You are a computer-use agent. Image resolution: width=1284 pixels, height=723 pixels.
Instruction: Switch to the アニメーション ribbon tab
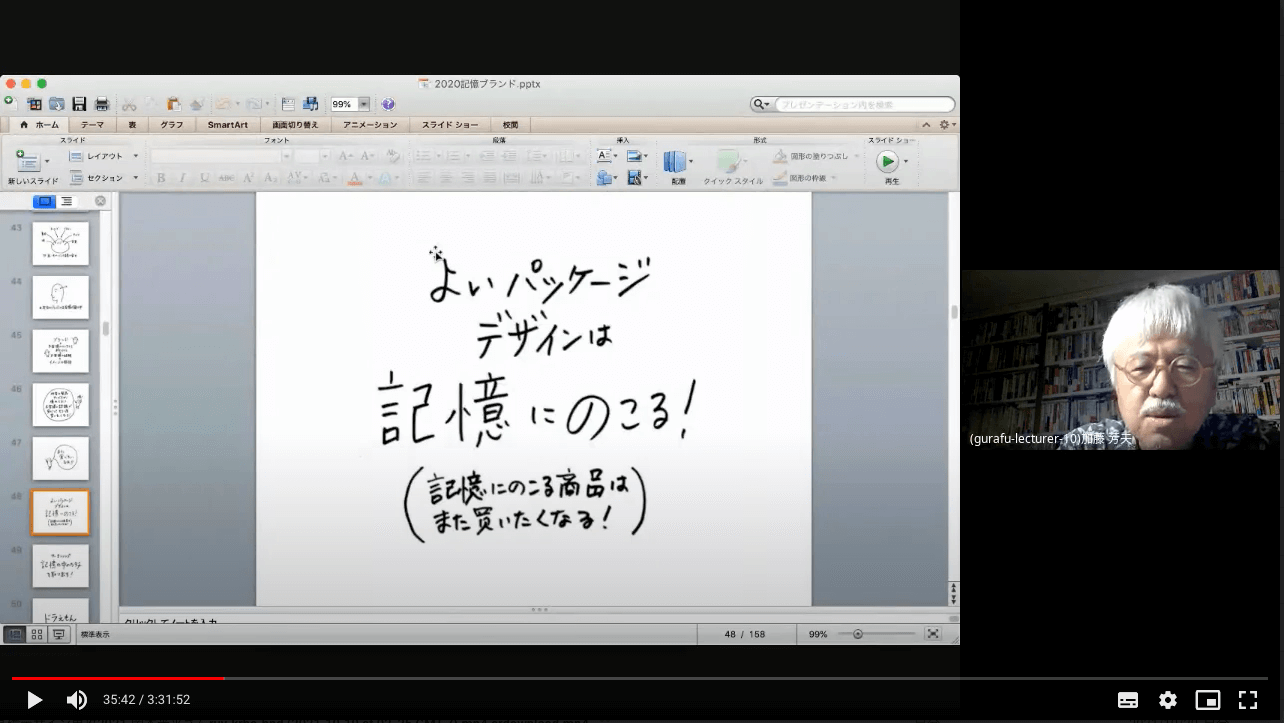pyautogui.click(x=369, y=125)
